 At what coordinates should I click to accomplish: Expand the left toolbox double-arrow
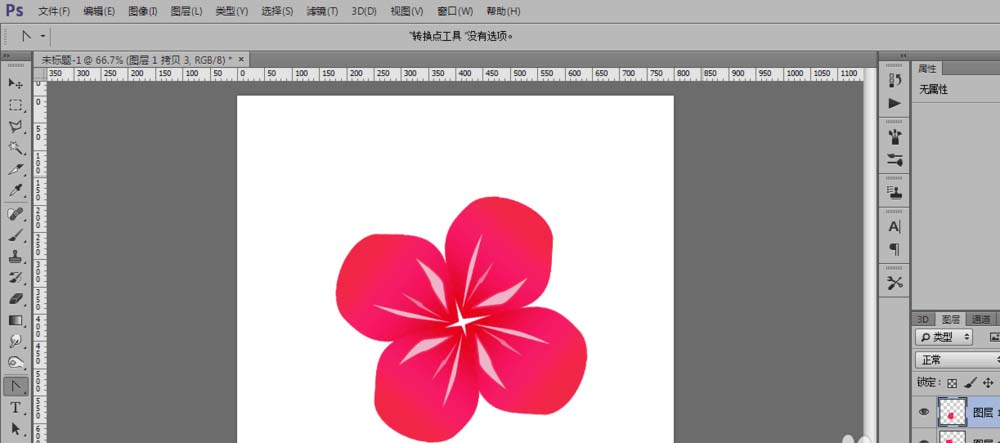pyautogui.click(x=6, y=56)
